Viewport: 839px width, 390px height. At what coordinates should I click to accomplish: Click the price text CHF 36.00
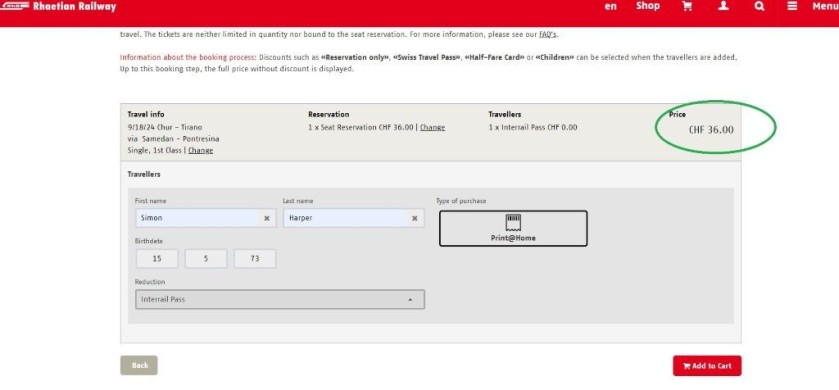point(711,130)
